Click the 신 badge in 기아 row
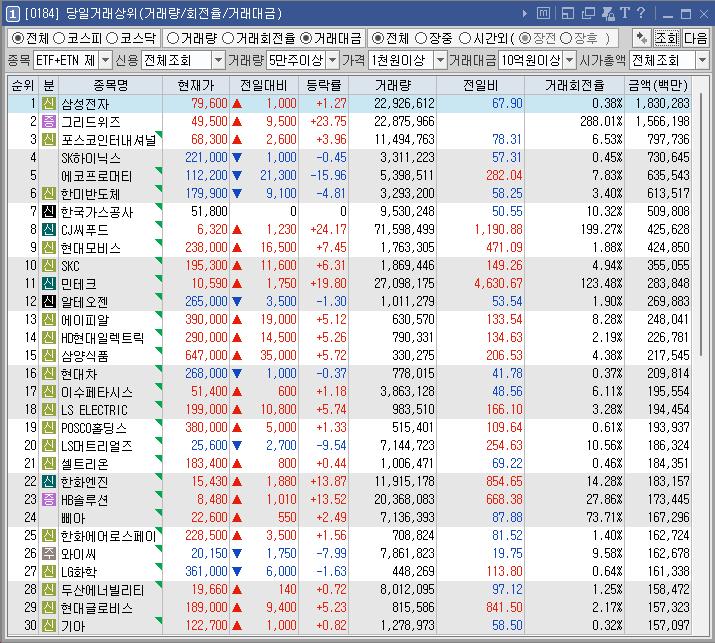Viewport: 715px width, 643px height. pyautogui.click(x=49, y=625)
